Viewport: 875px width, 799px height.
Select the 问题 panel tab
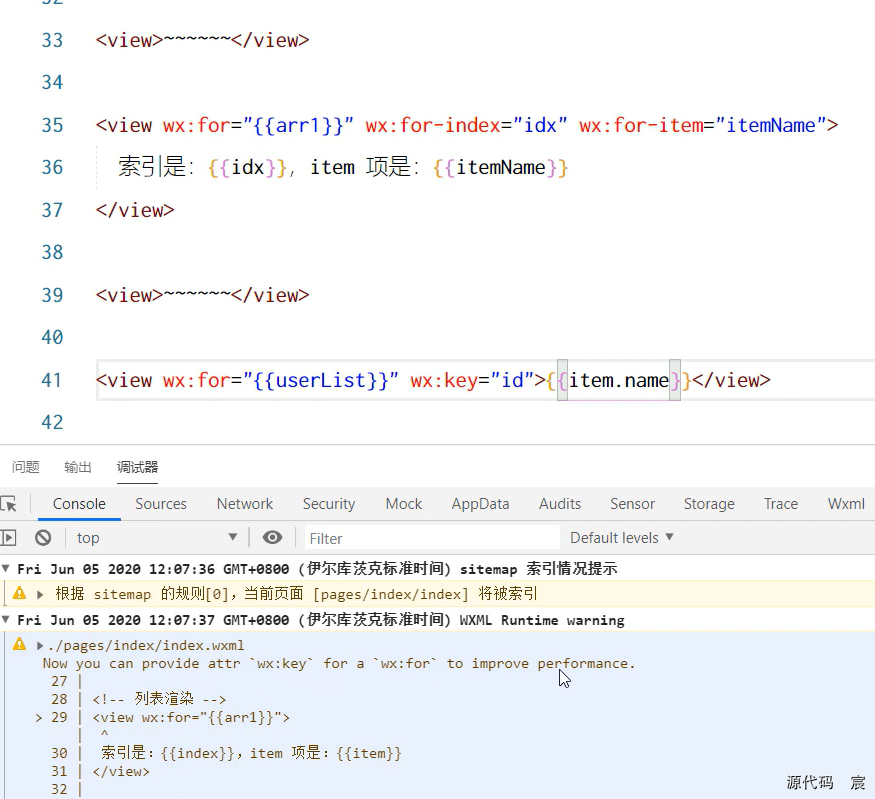[x=26, y=467]
